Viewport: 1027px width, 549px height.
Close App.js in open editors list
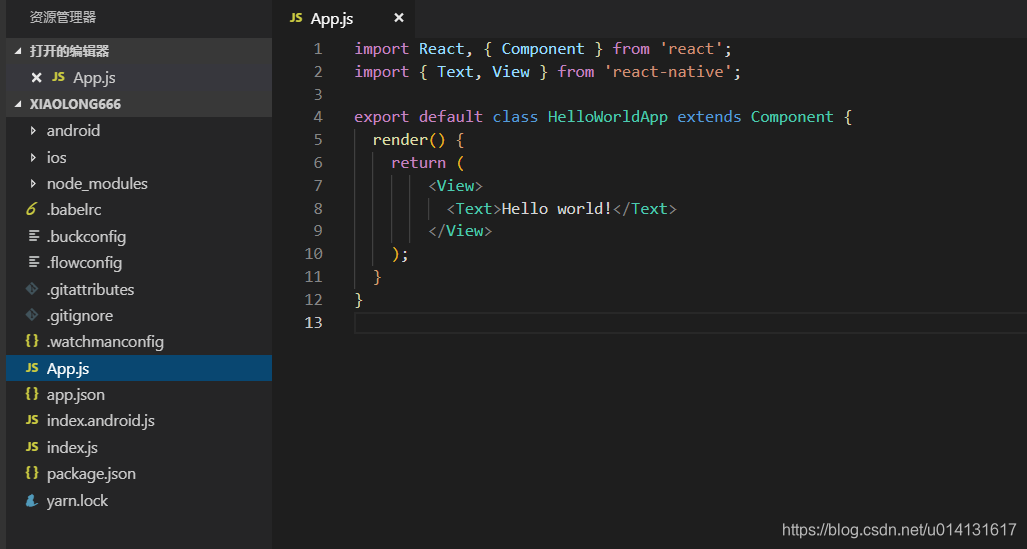tap(37, 78)
